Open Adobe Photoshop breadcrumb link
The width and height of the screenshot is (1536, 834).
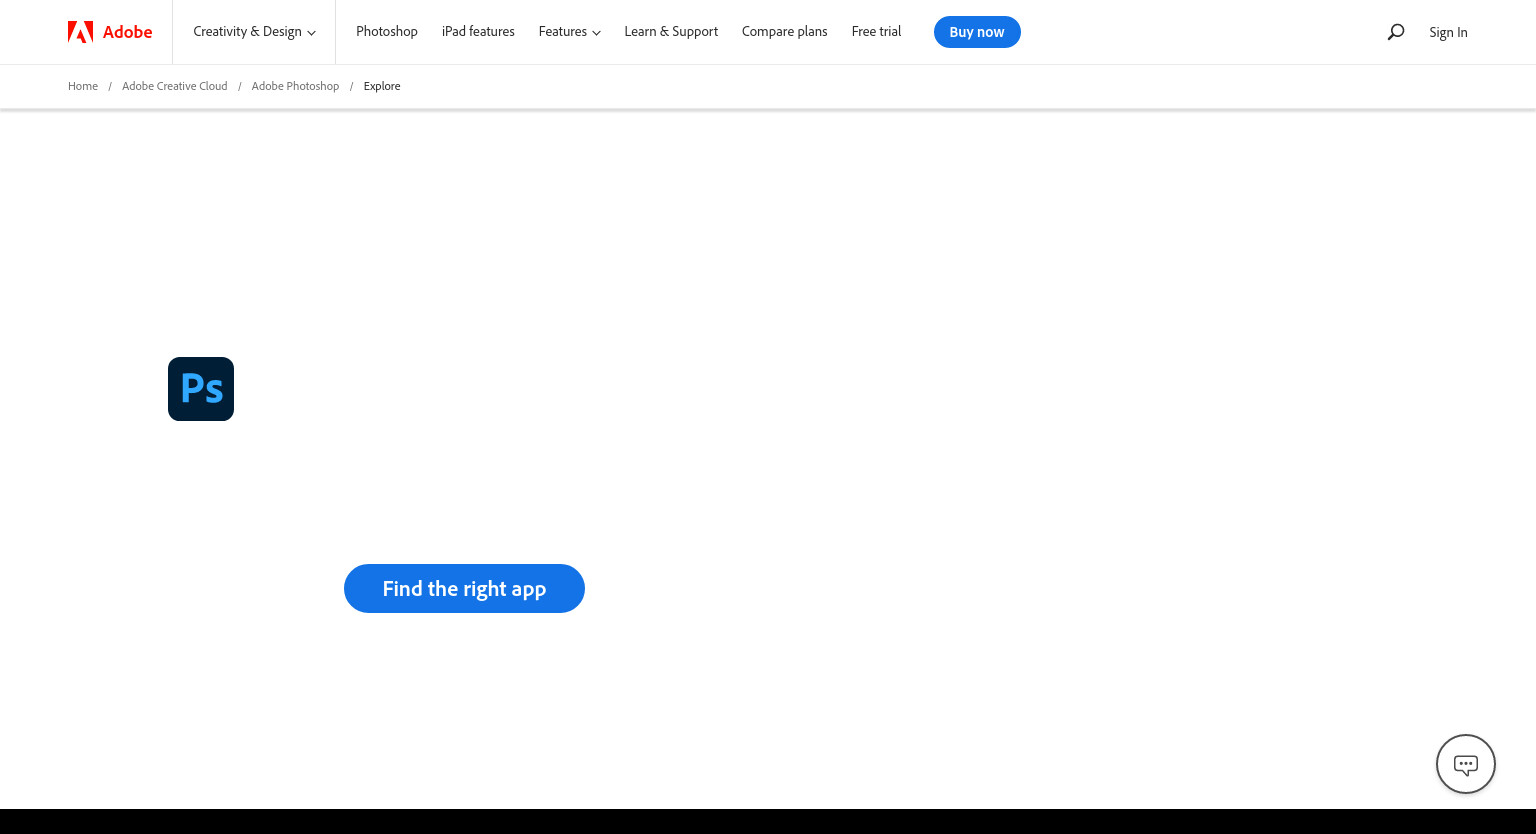click(x=295, y=86)
